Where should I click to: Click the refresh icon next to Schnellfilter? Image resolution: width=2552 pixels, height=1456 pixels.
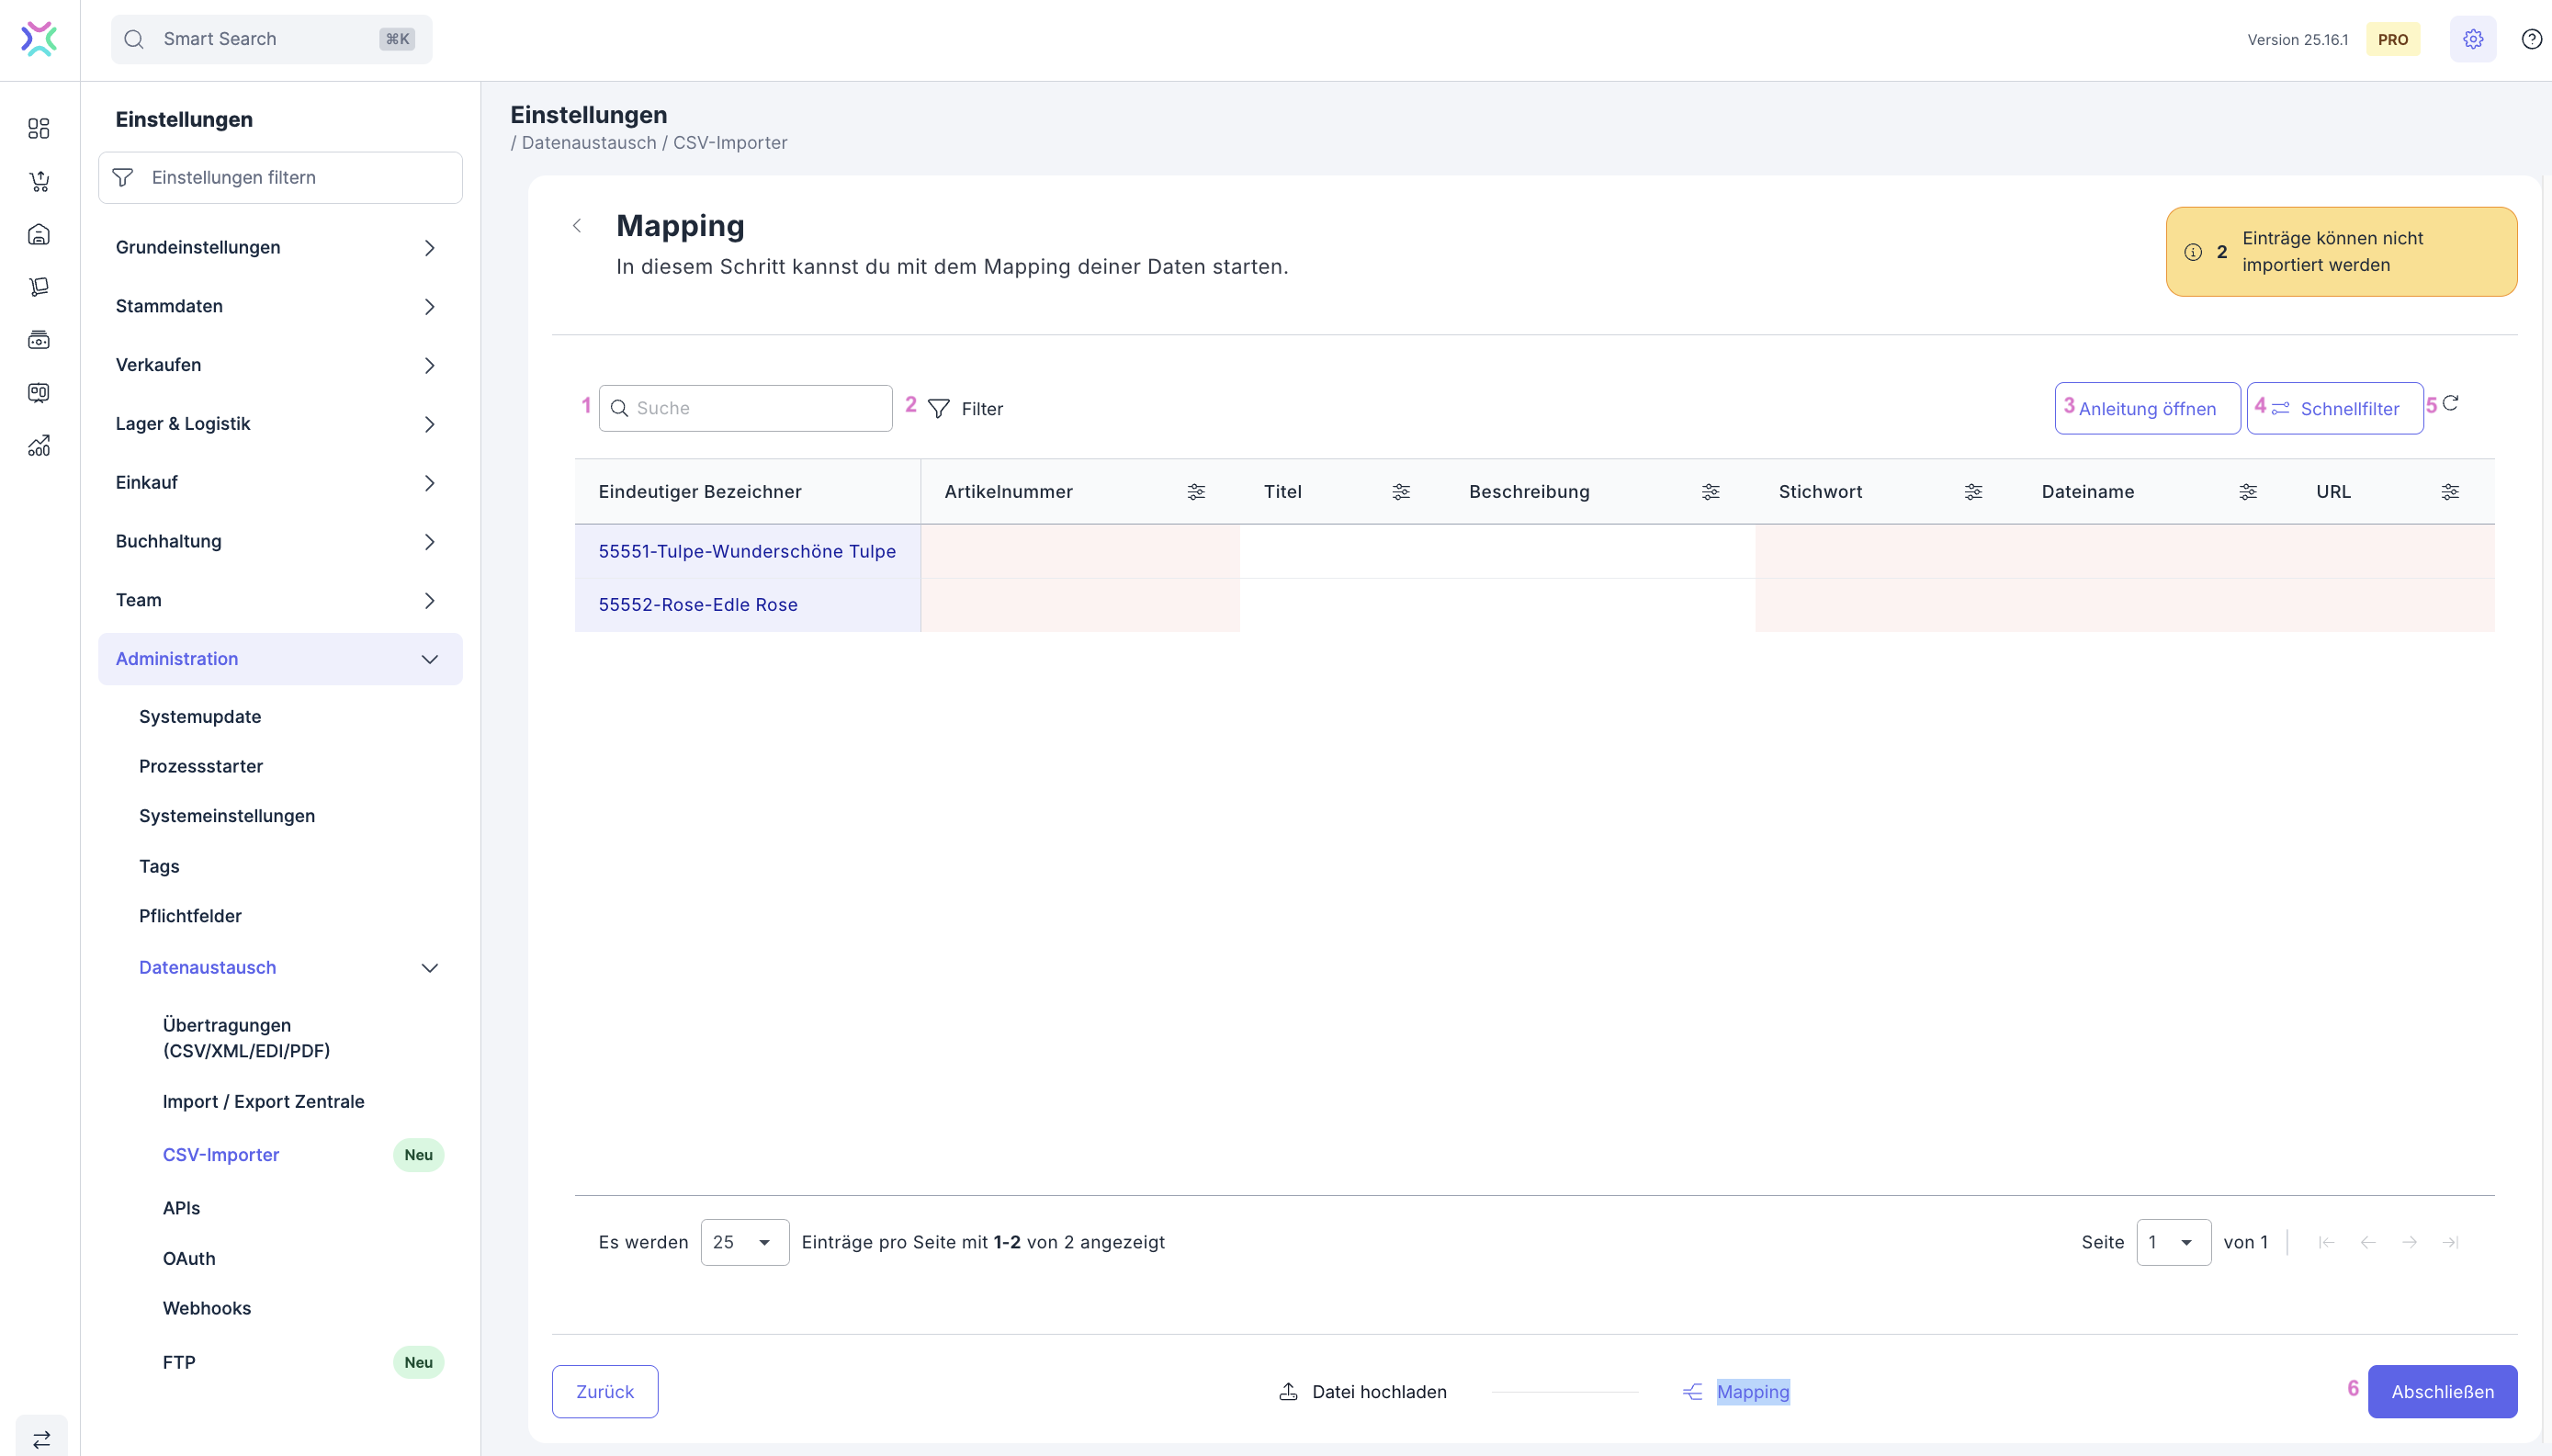click(2450, 403)
